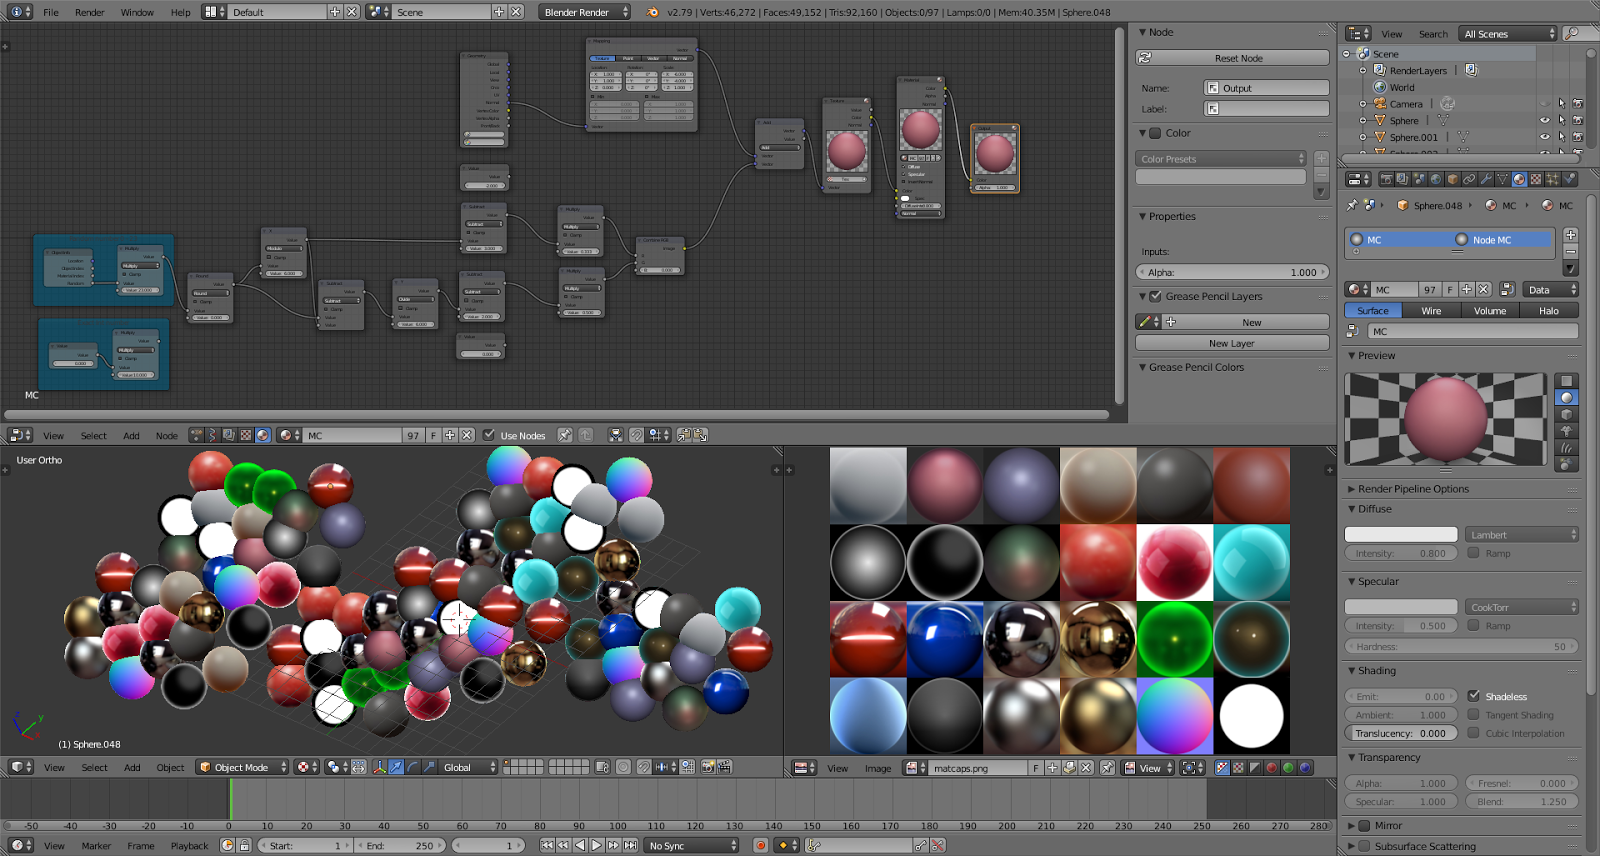Enable the Specular Ramp checkbox
Screen dimensions: 1600x856
1473,625
